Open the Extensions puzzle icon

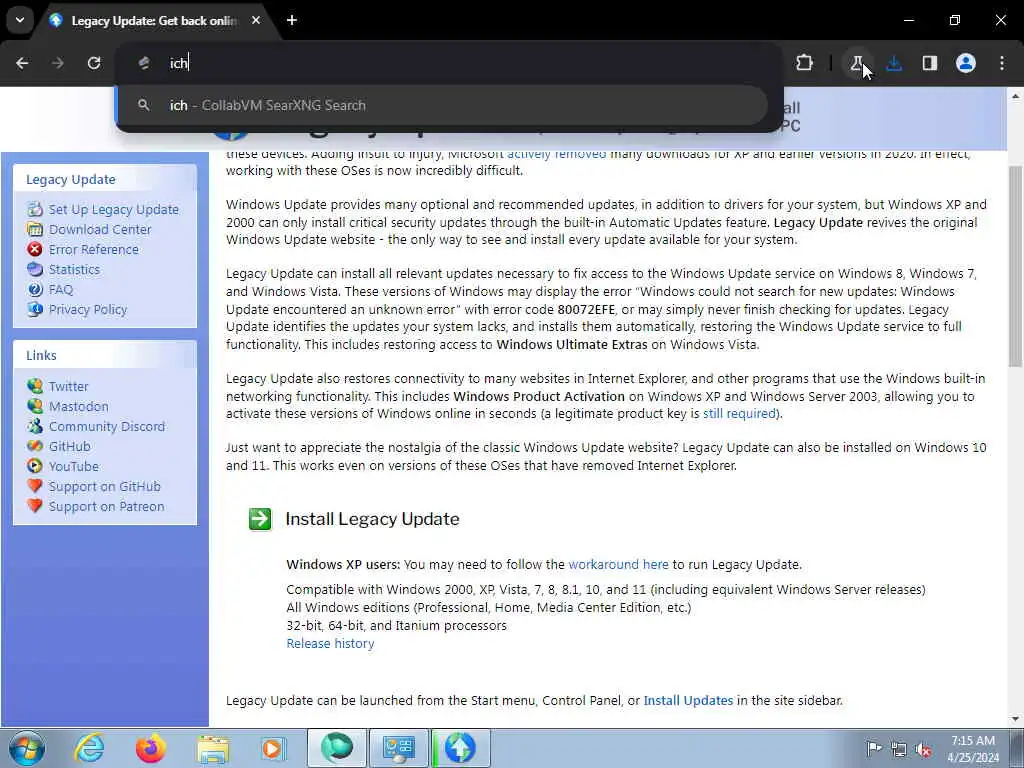tap(805, 63)
